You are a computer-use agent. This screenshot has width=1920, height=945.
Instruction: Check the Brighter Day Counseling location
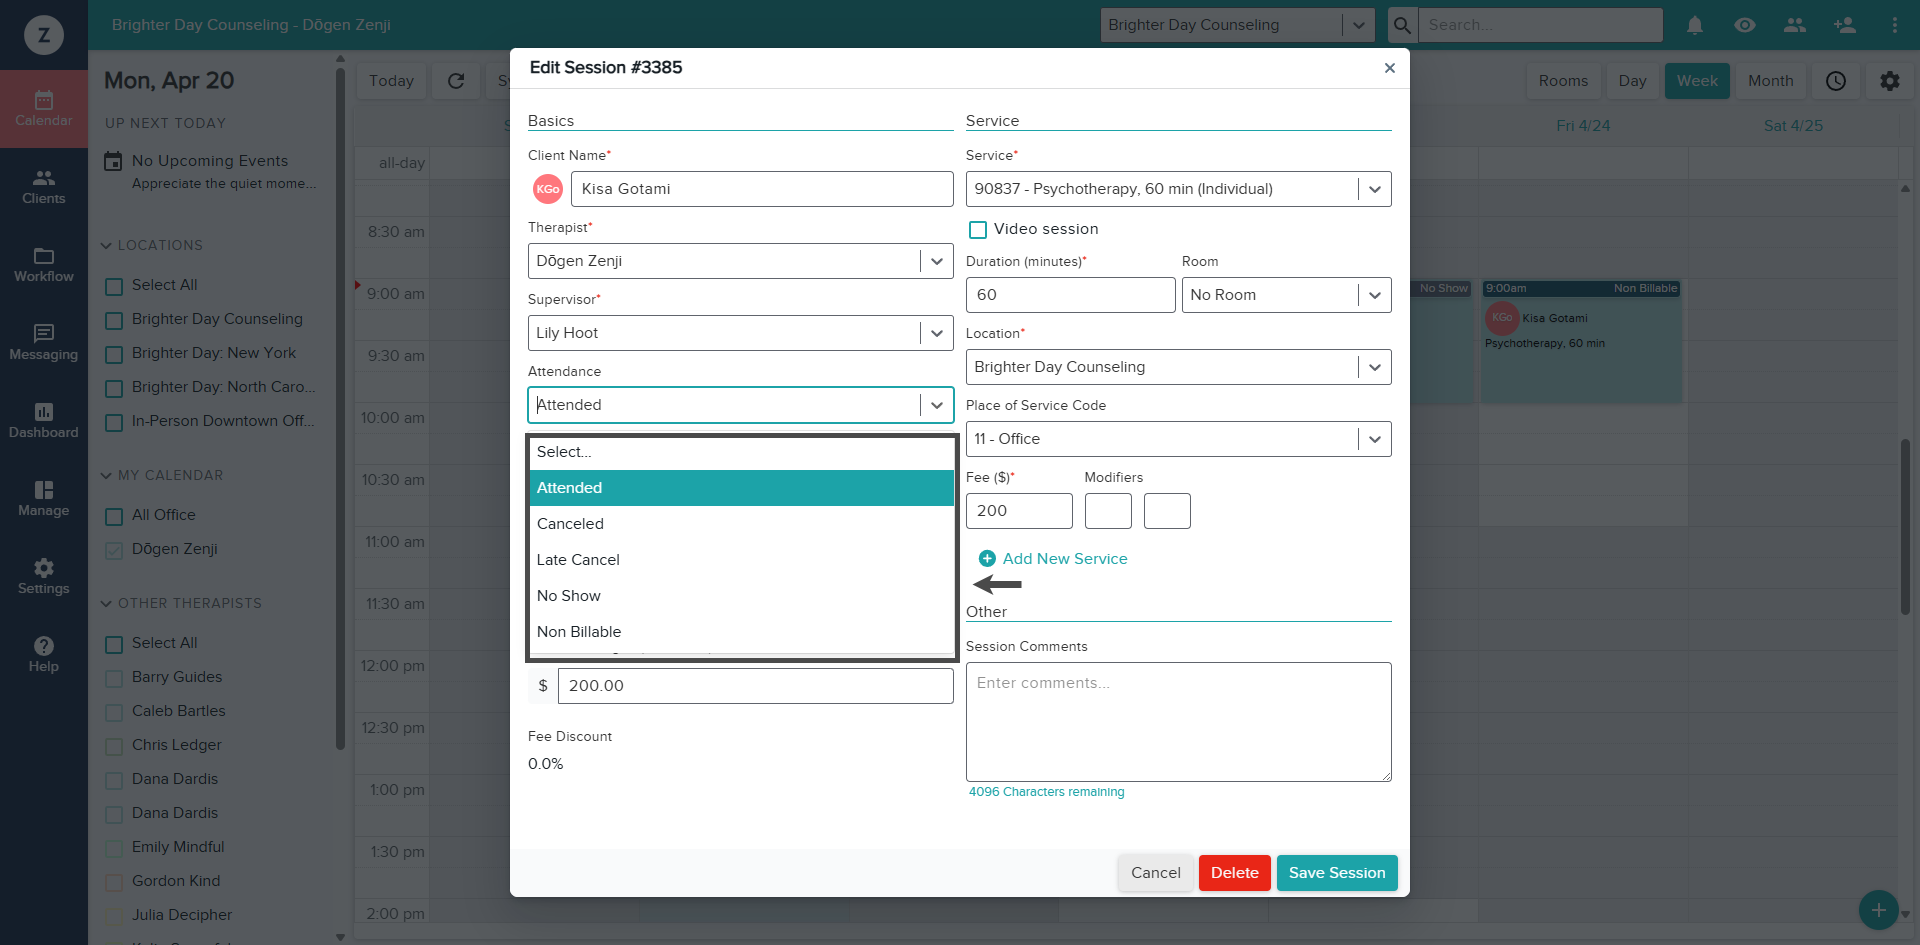point(114,321)
